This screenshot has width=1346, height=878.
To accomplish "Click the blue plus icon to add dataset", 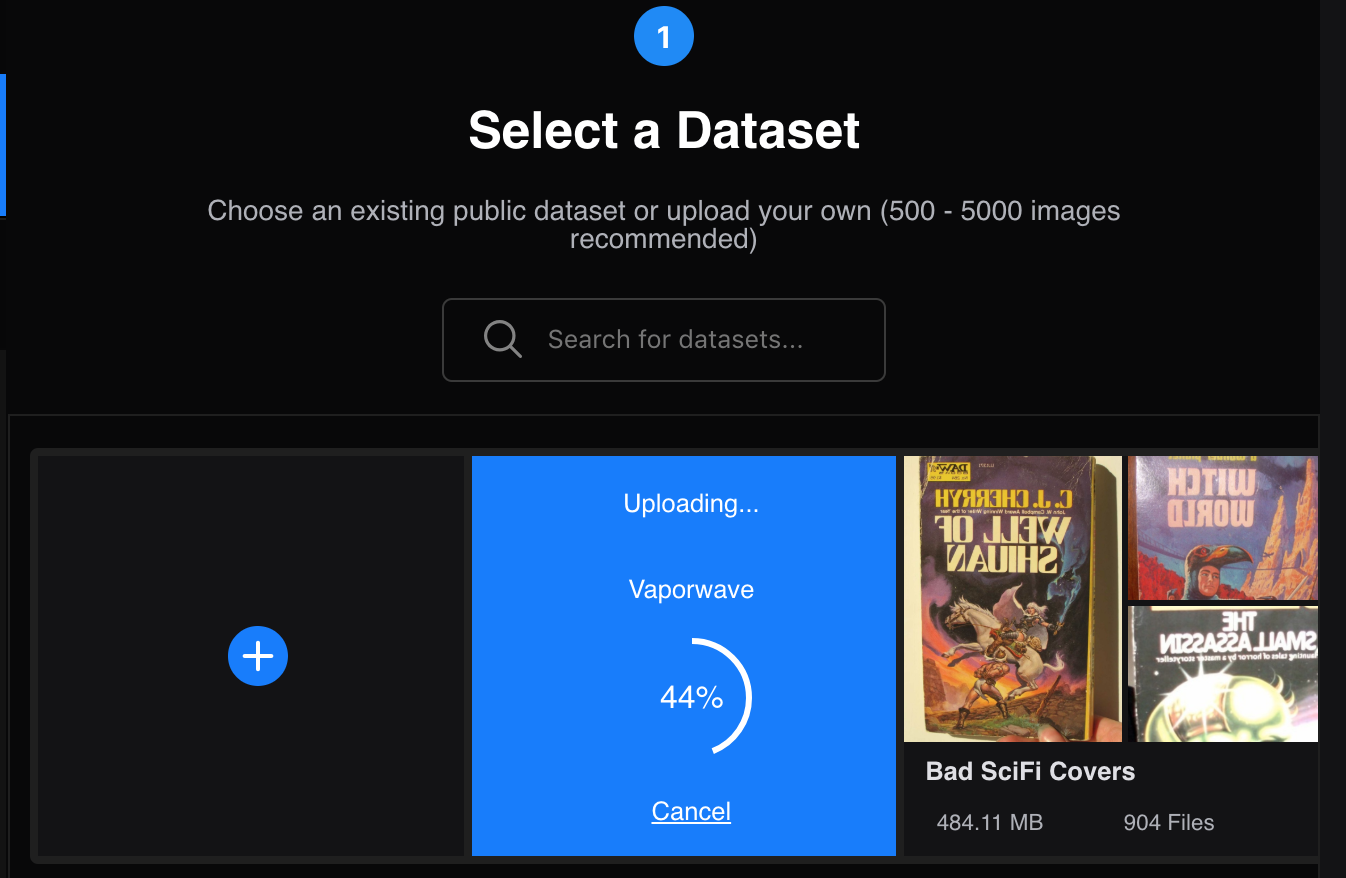I will click(258, 656).
